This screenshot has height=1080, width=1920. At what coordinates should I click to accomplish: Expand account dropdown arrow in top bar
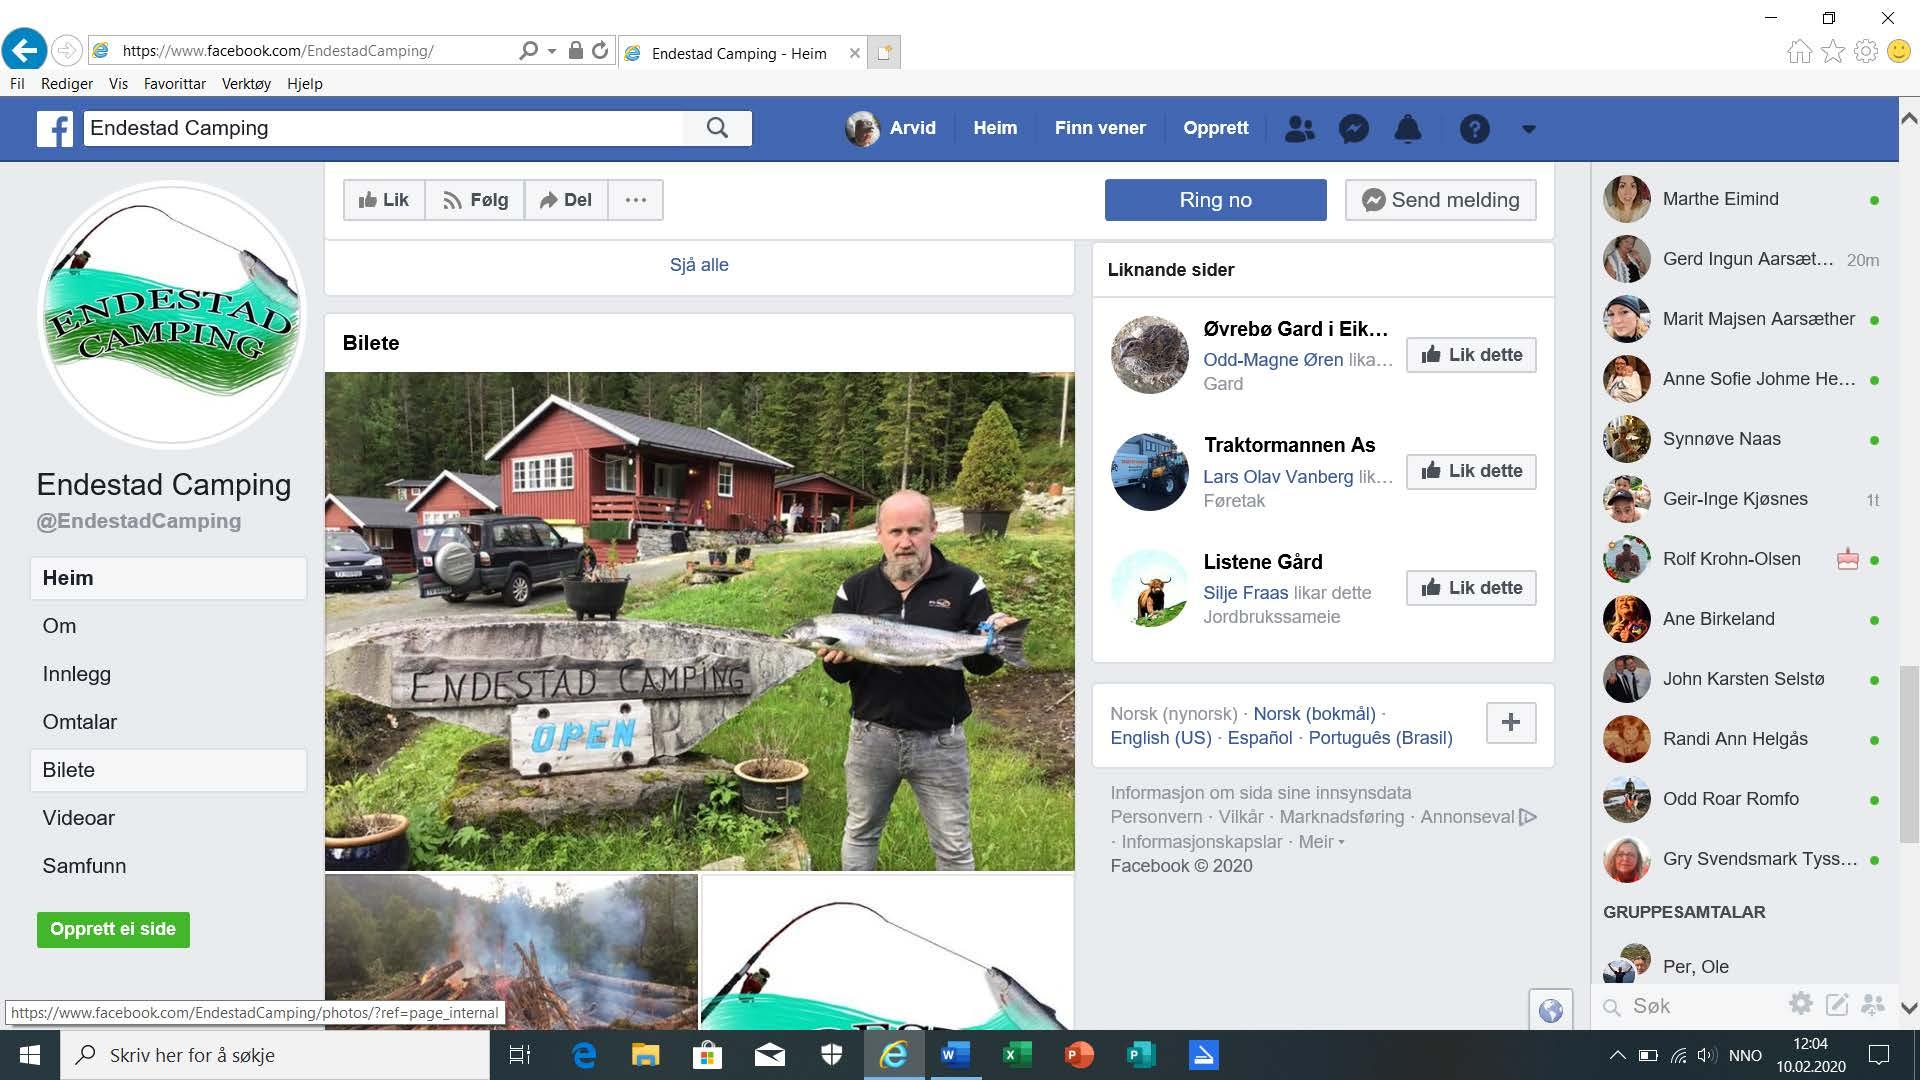coord(1528,129)
